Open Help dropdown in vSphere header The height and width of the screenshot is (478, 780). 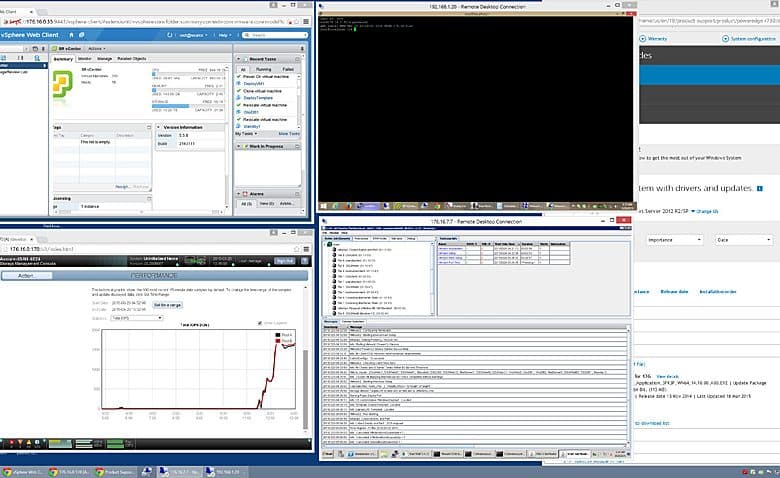pos(225,35)
